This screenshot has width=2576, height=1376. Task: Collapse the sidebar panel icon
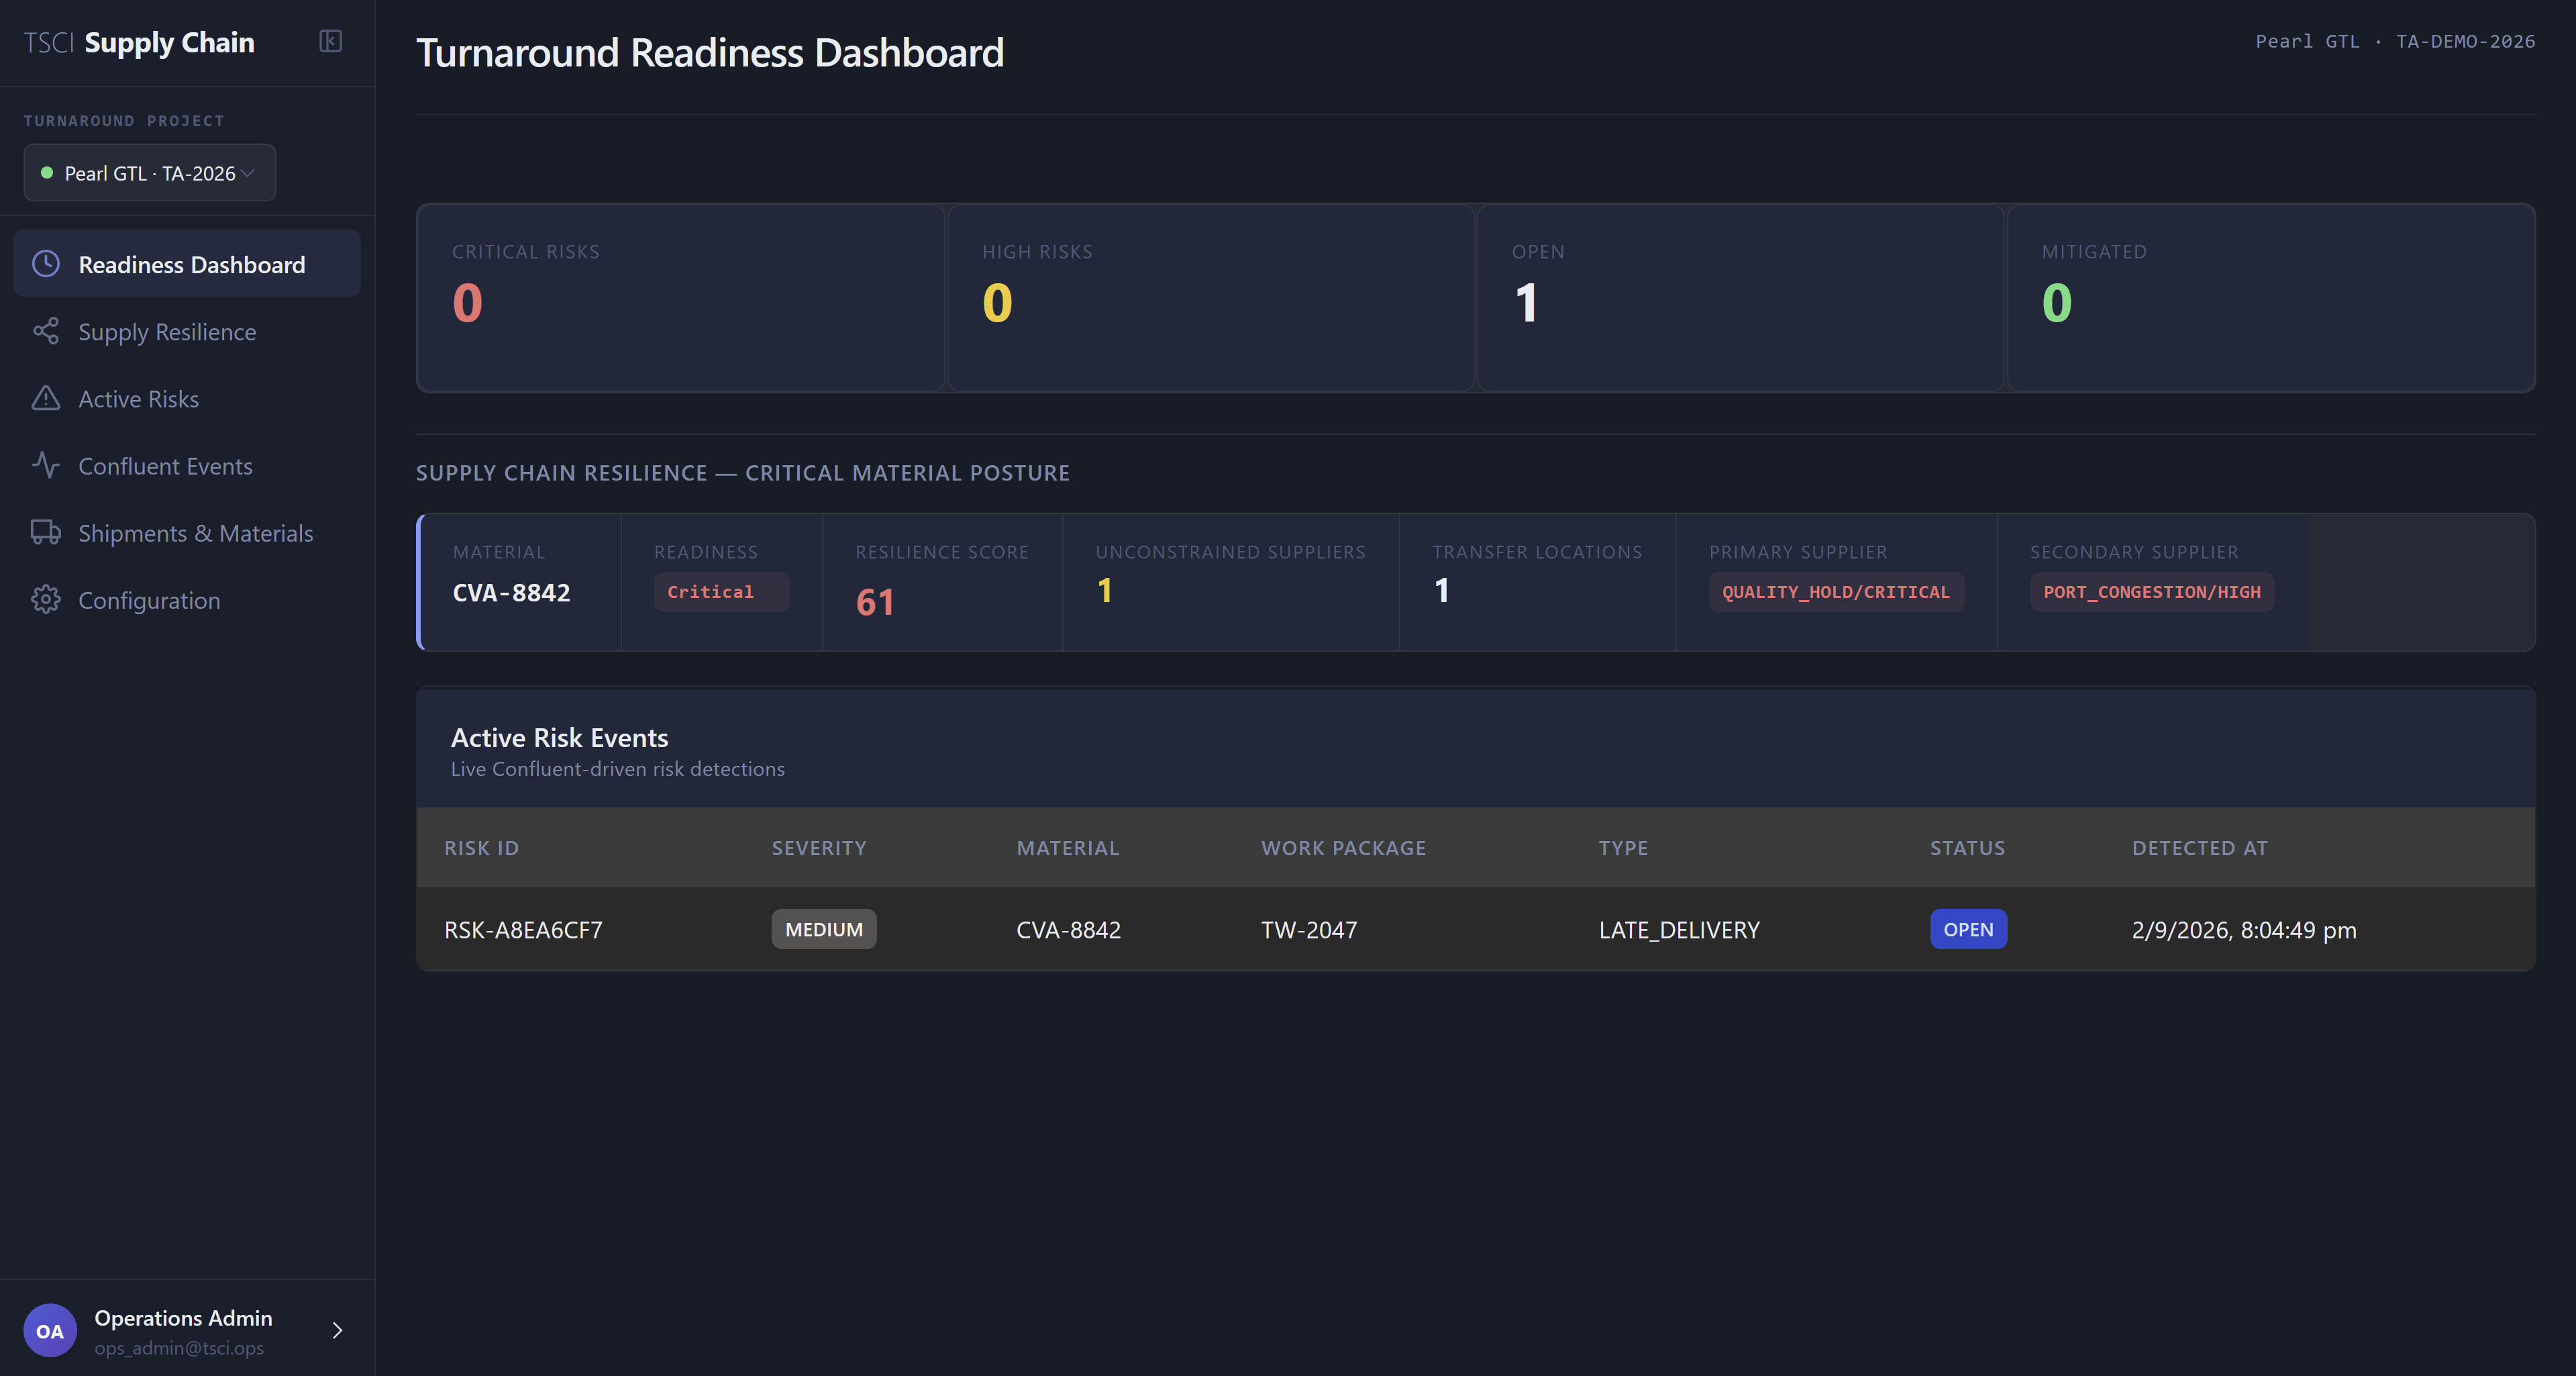click(330, 41)
